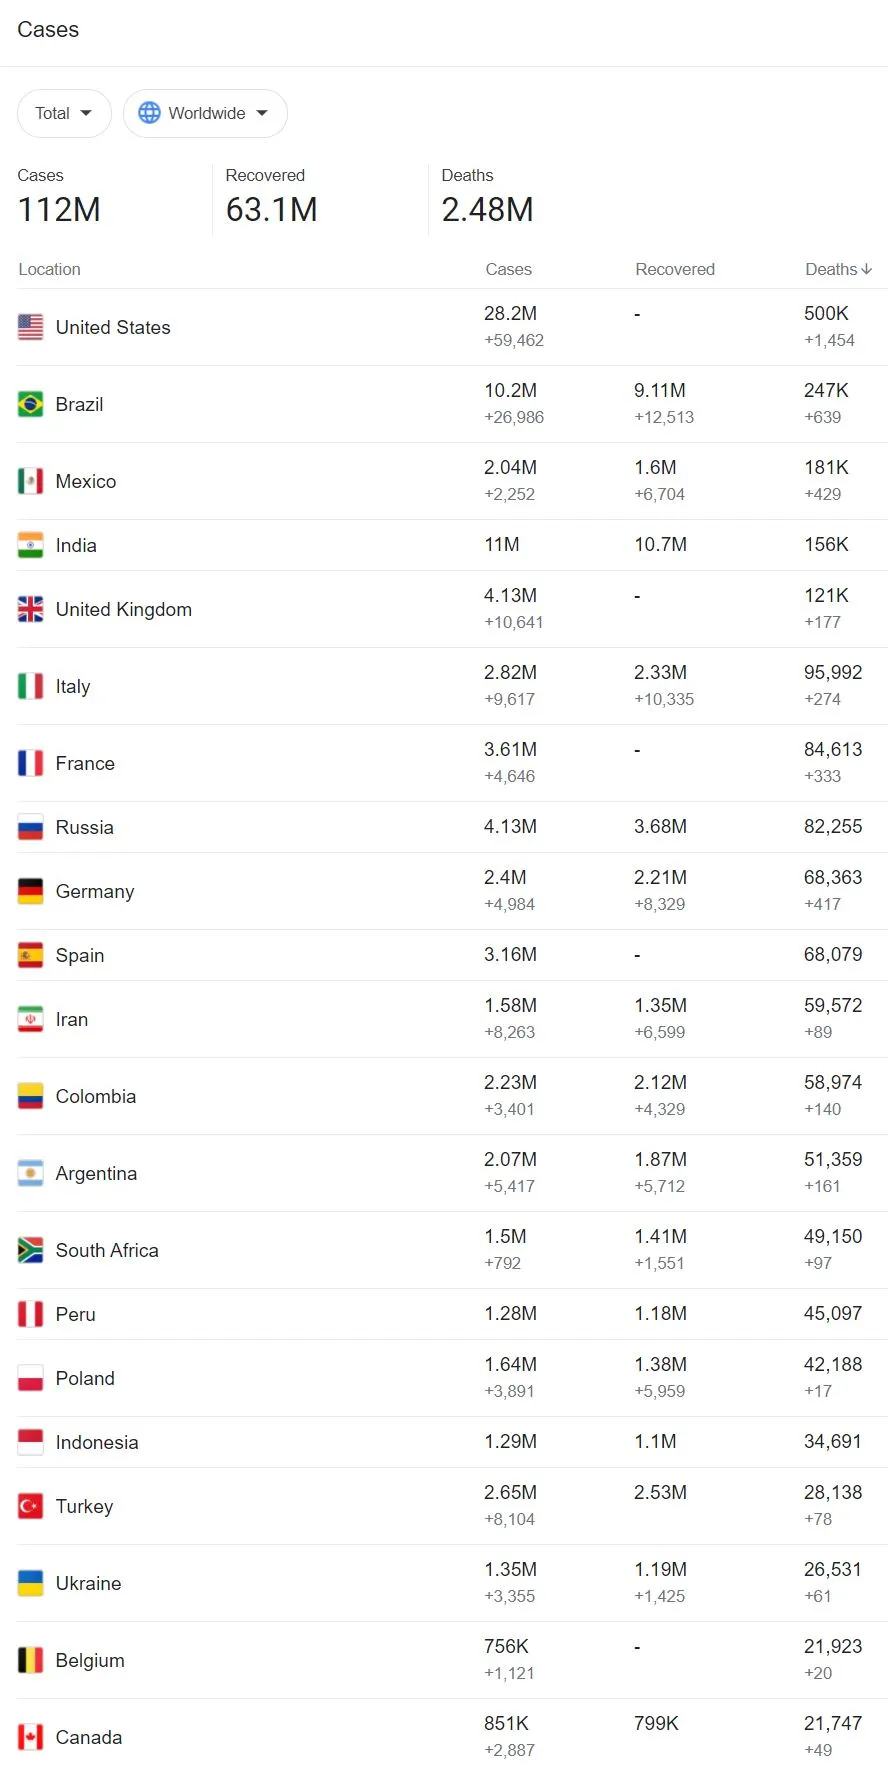888x1773 pixels.
Task: Select the Location column header
Action: tap(49, 269)
